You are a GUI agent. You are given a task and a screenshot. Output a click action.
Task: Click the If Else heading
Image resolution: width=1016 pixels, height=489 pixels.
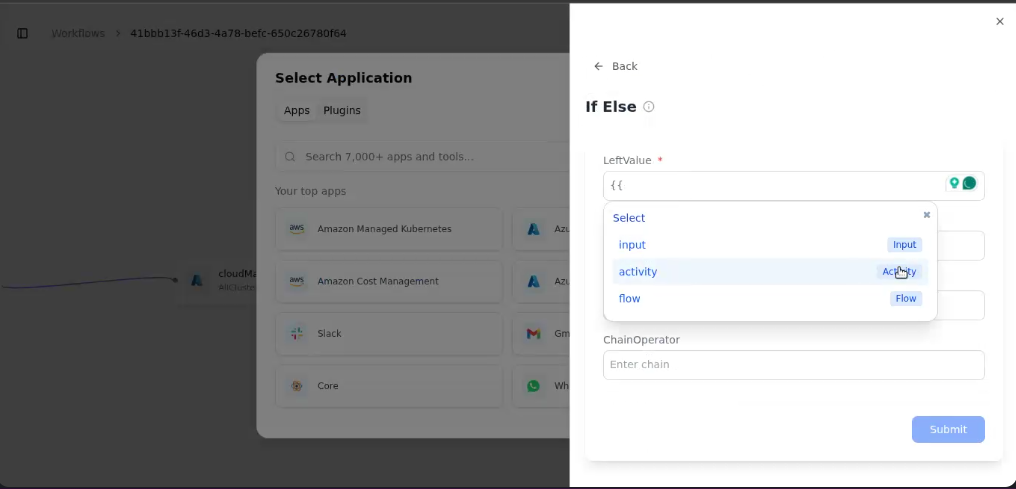(x=610, y=107)
